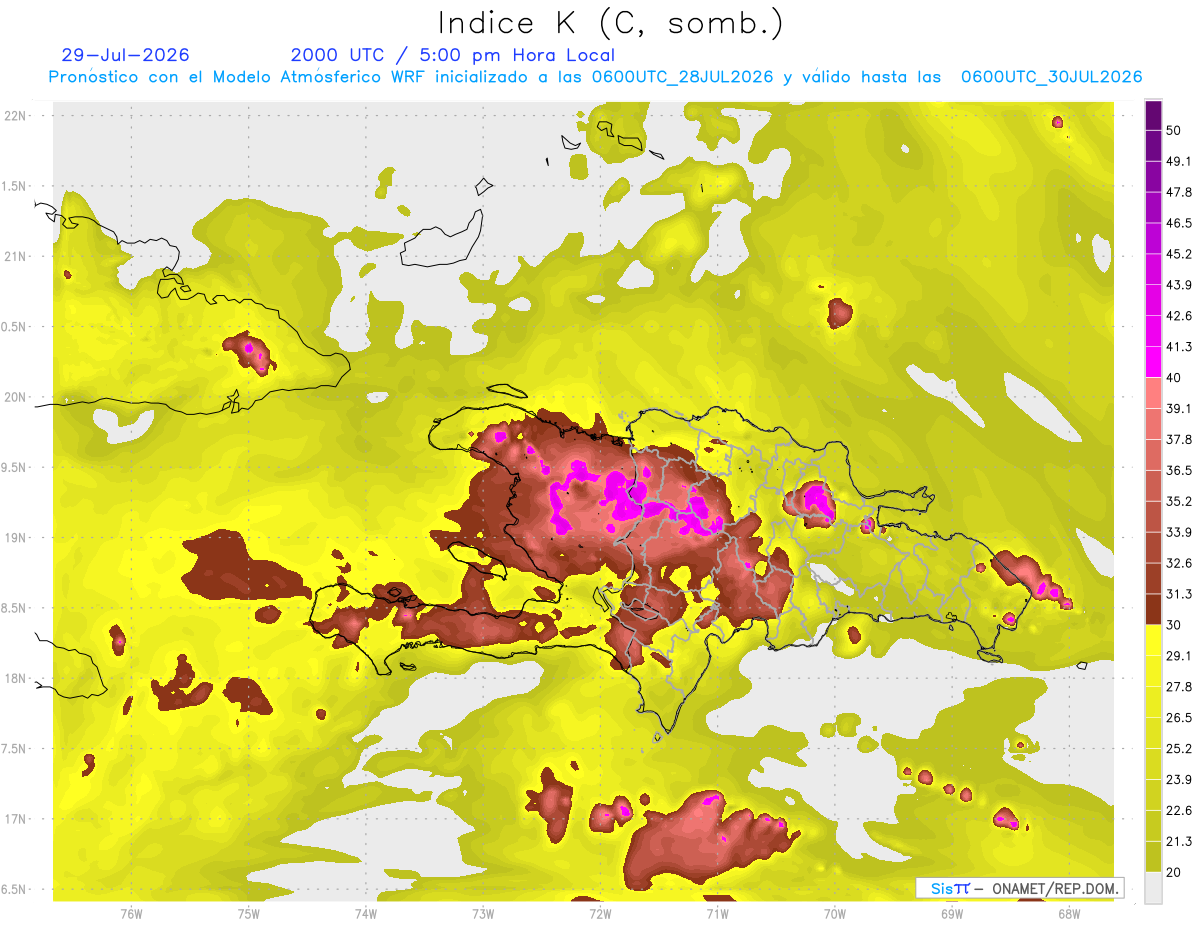
Task: Click the colorbar value "46.5"
Action: coord(1179,223)
